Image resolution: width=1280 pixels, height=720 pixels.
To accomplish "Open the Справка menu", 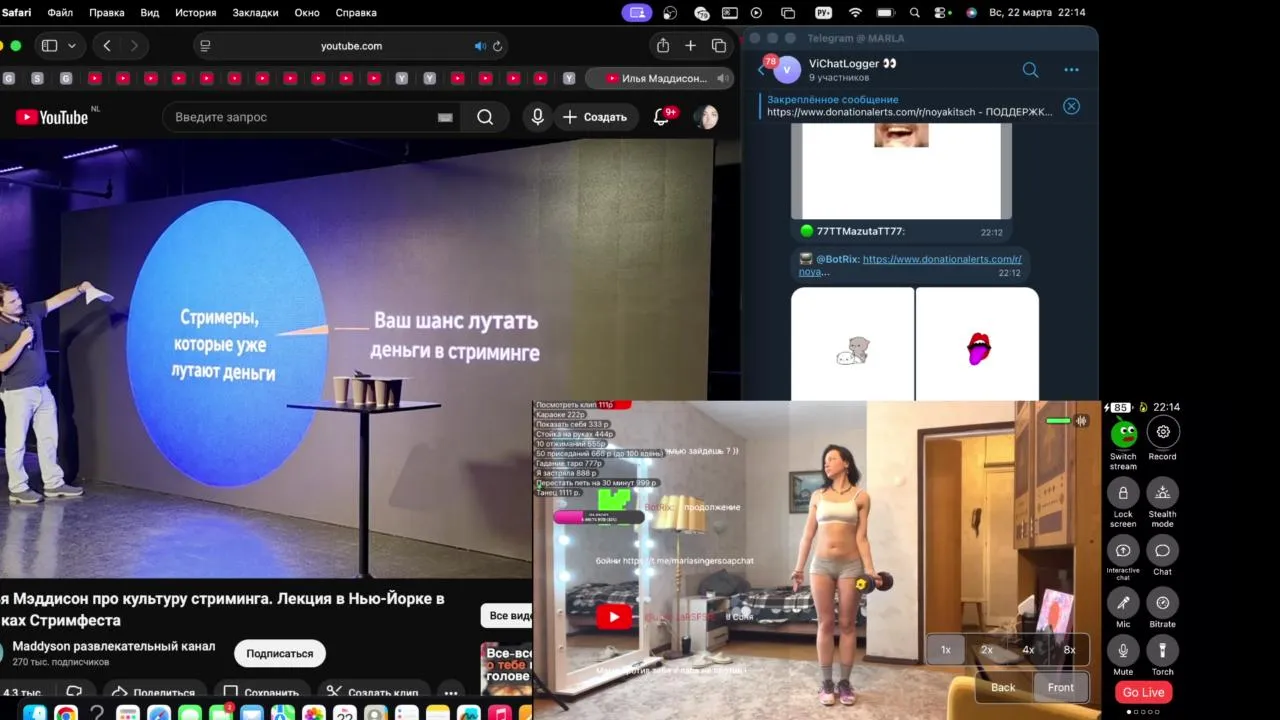I will (356, 13).
